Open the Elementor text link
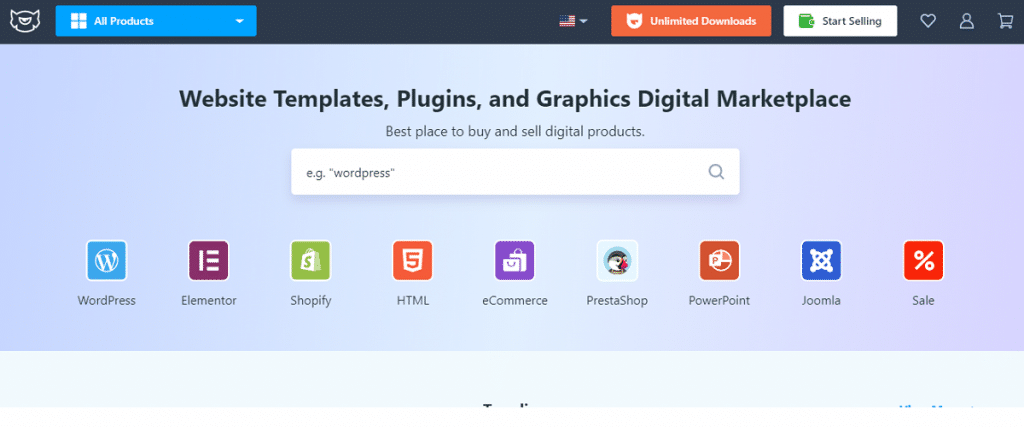1024x427 pixels. tap(208, 301)
